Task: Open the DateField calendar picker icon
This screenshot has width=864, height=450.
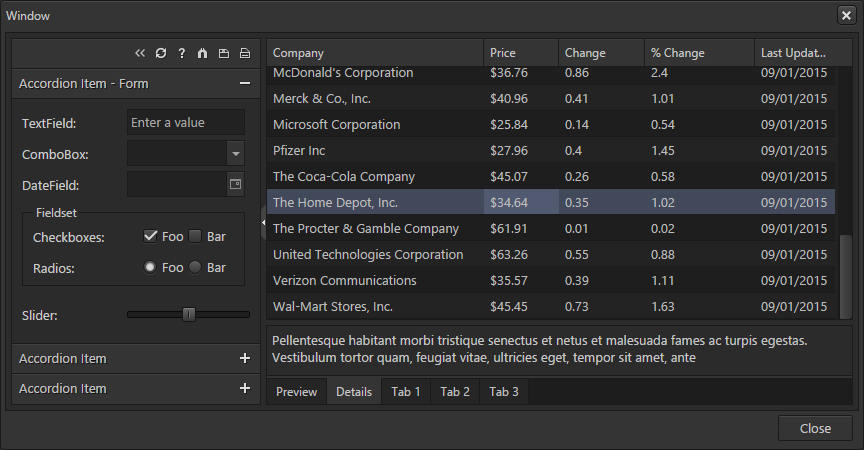Action: (x=235, y=184)
